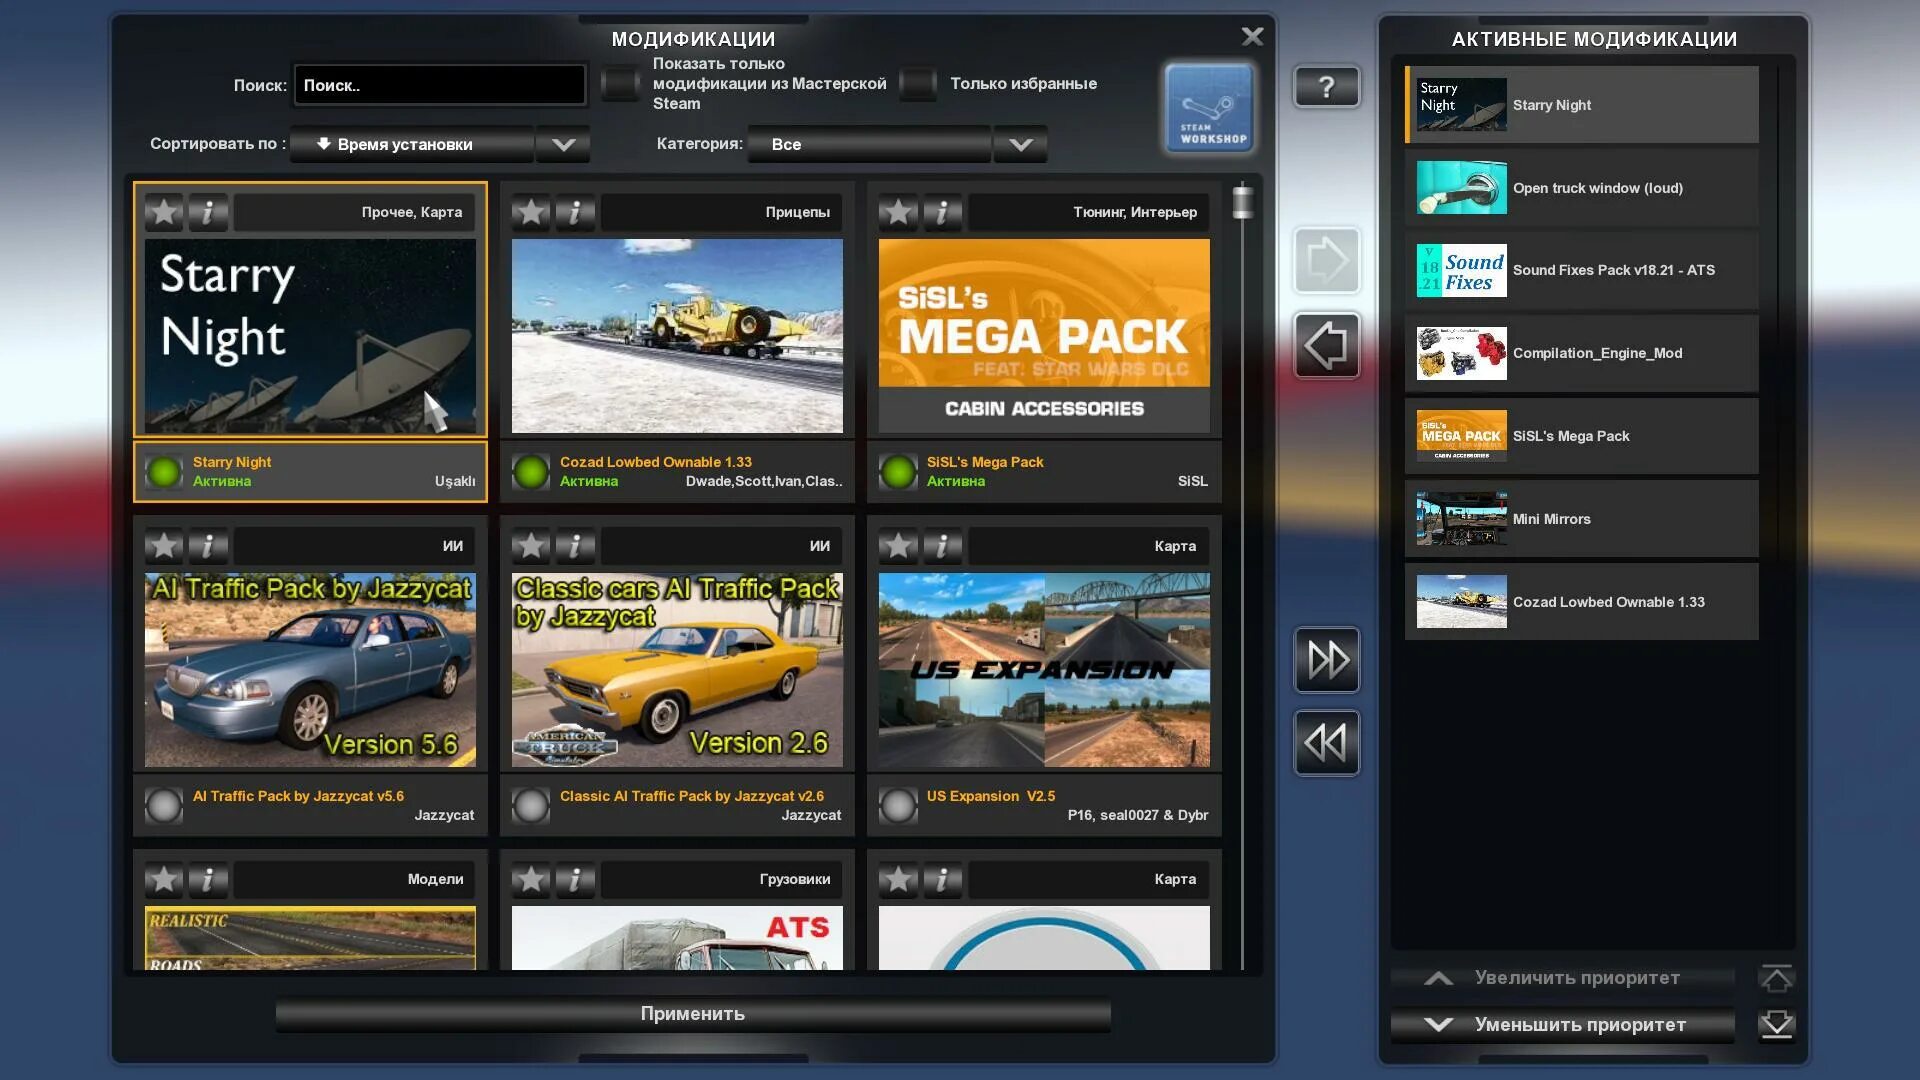This screenshot has width=1920, height=1080.
Task: Open the Steam Workshop button
Action: pos(1209,108)
